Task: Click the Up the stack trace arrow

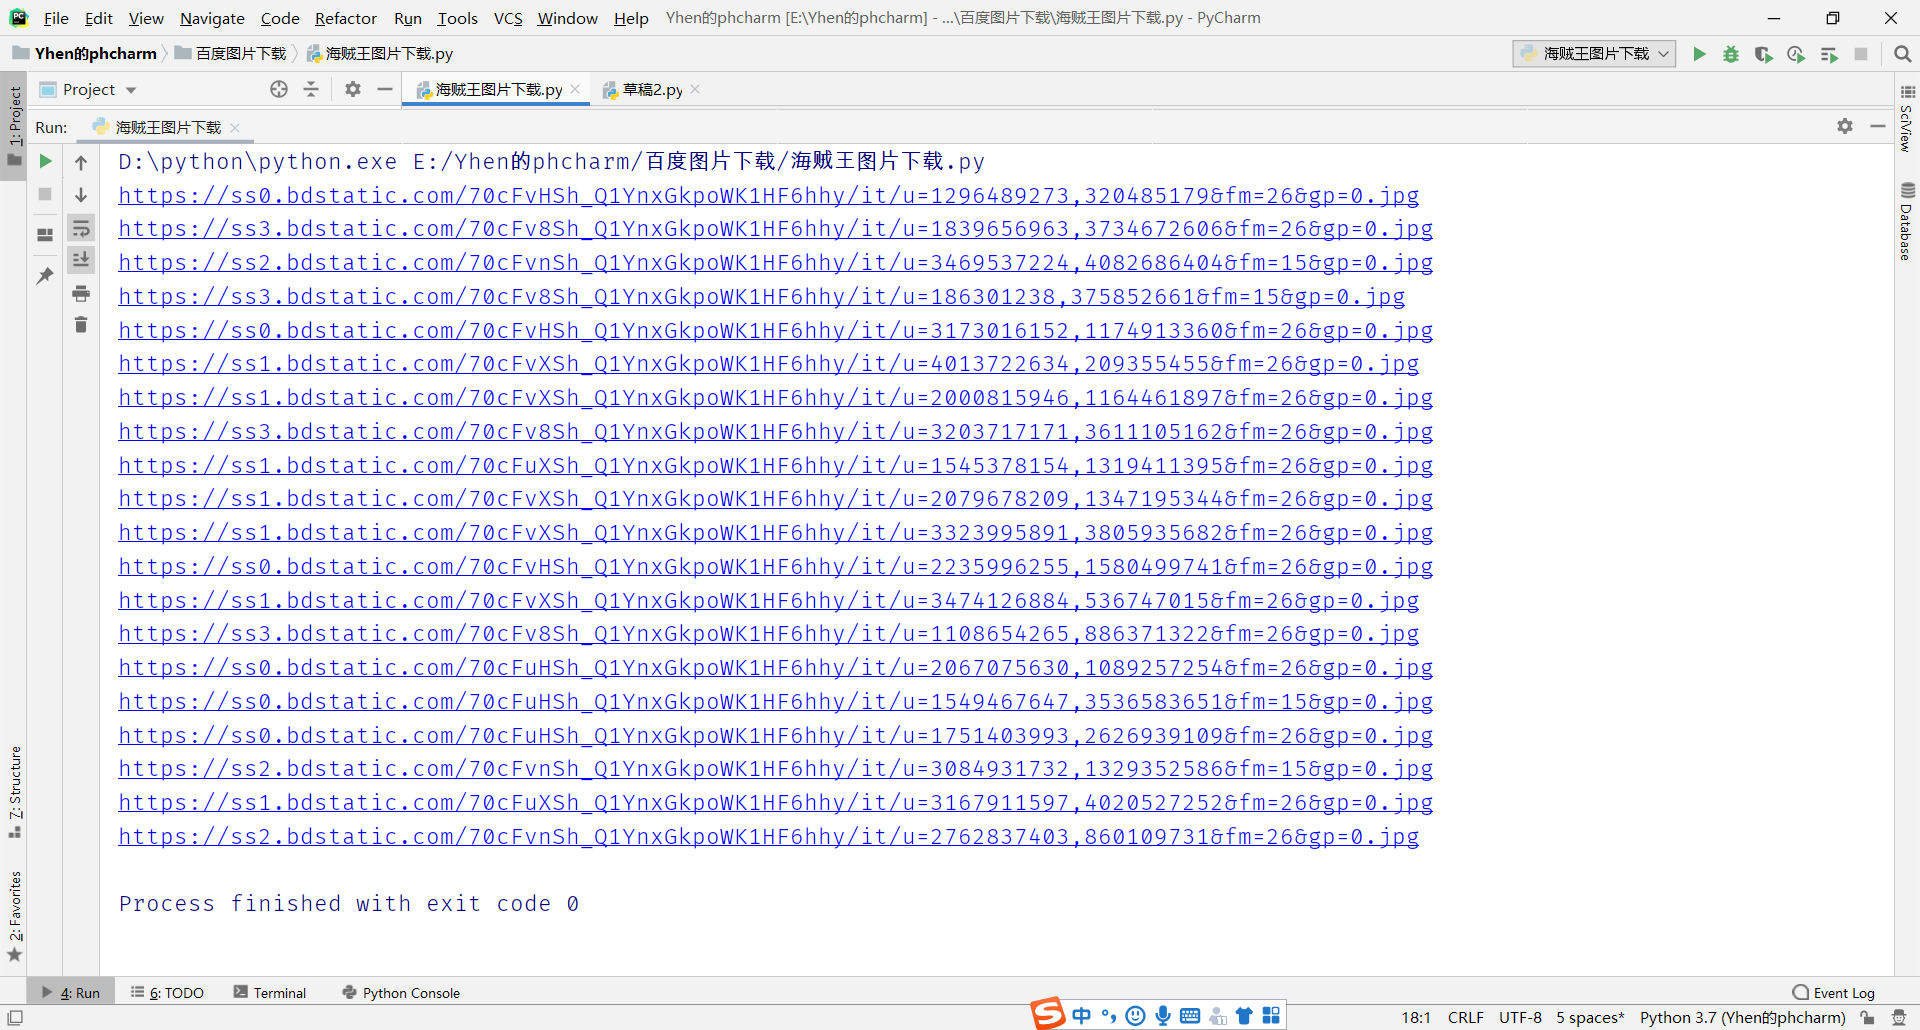Action: pyautogui.click(x=81, y=162)
